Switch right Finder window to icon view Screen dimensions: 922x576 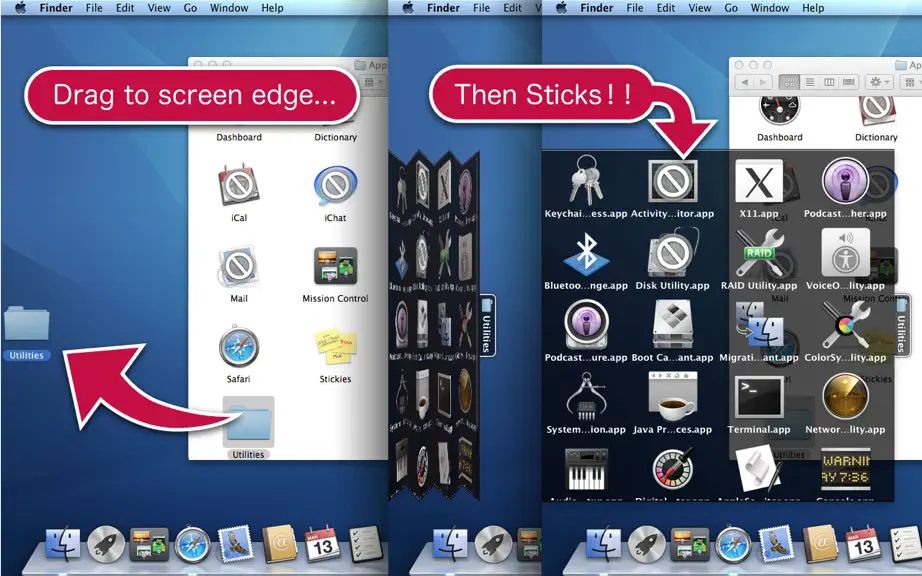[x=789, y=82]
